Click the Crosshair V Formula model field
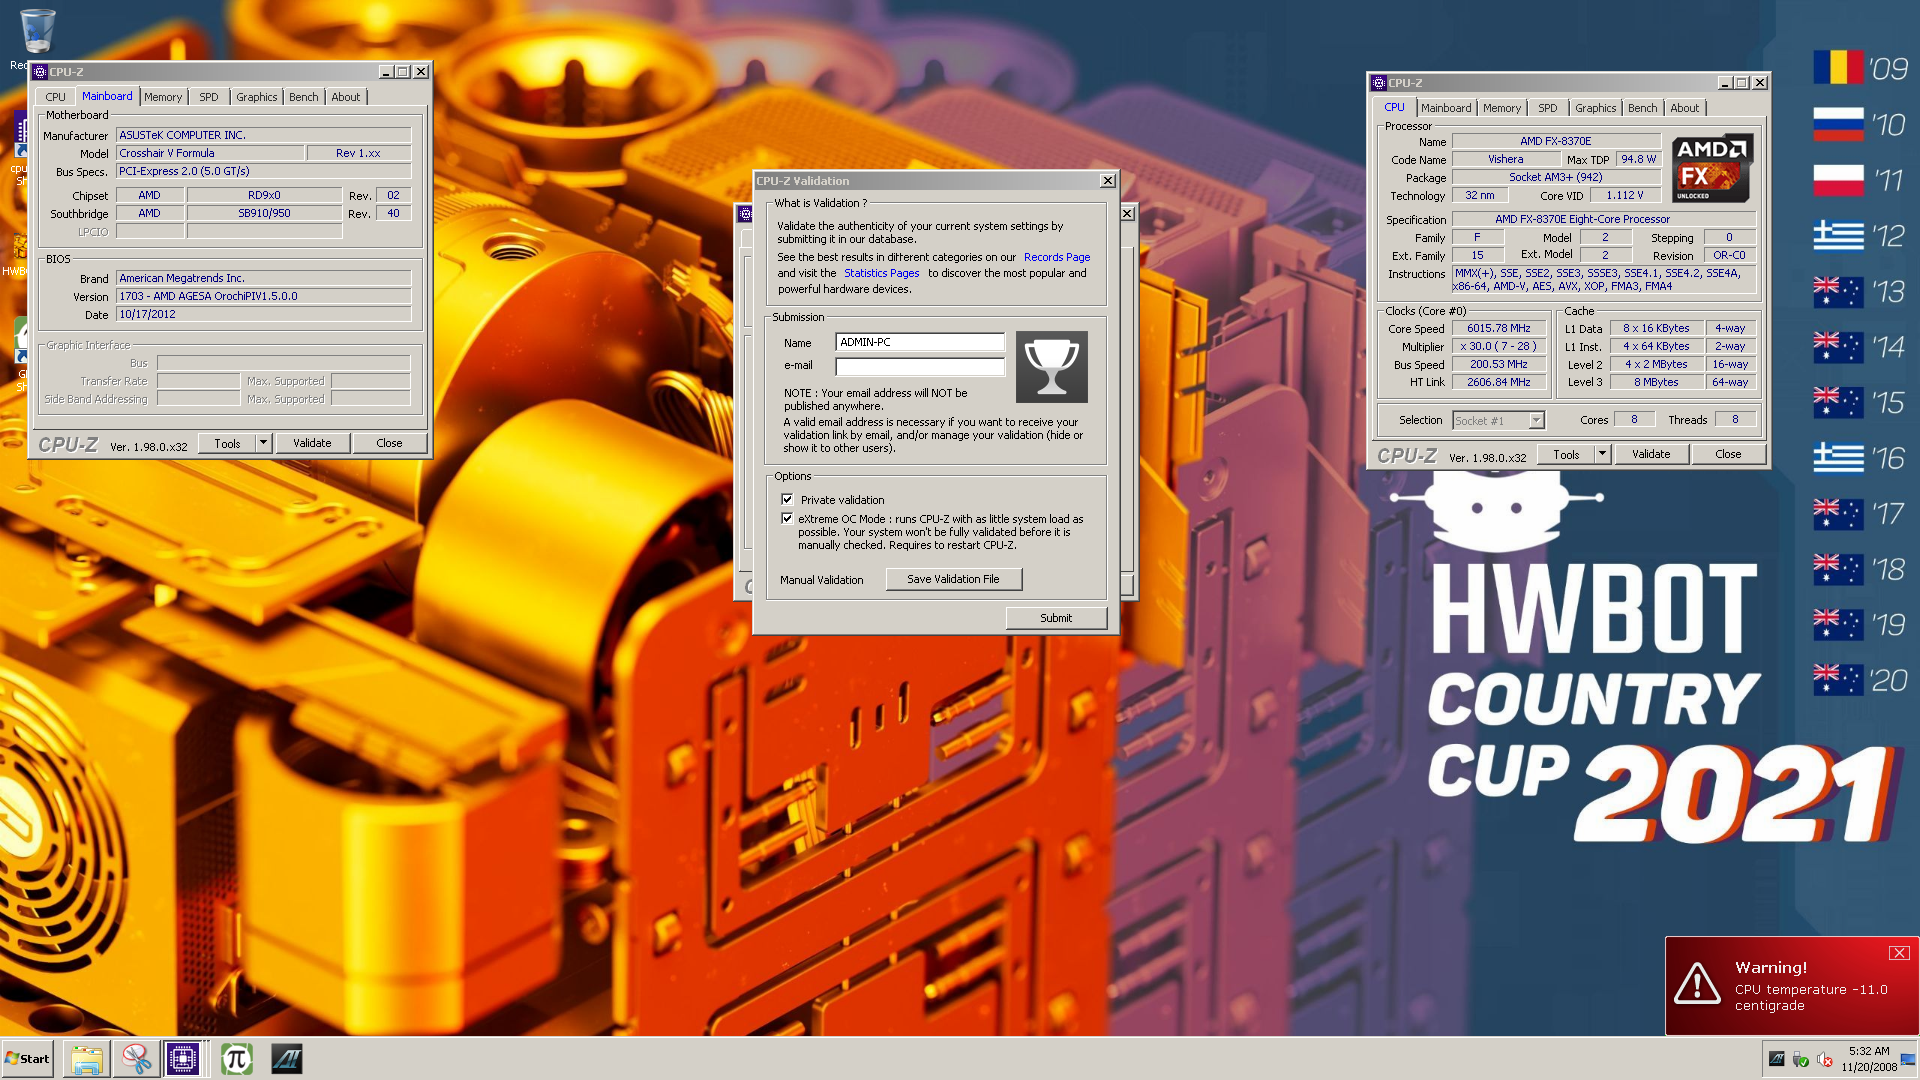Viewport: 1920px width, 1080px height. click(210, 153)
